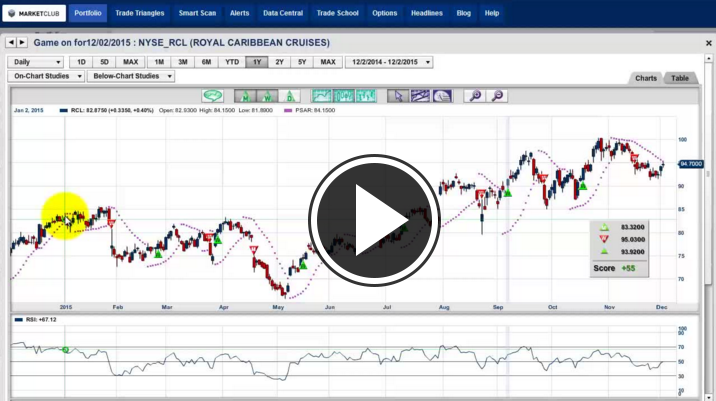Play the video with center play button
Image resolution: width=716 pixels, height=401 pixels.
click(x=374, y=220)
